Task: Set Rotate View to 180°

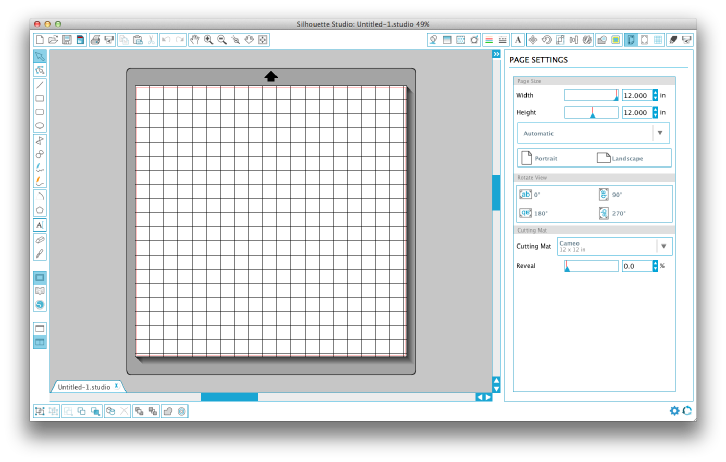Action: [533, 213]
